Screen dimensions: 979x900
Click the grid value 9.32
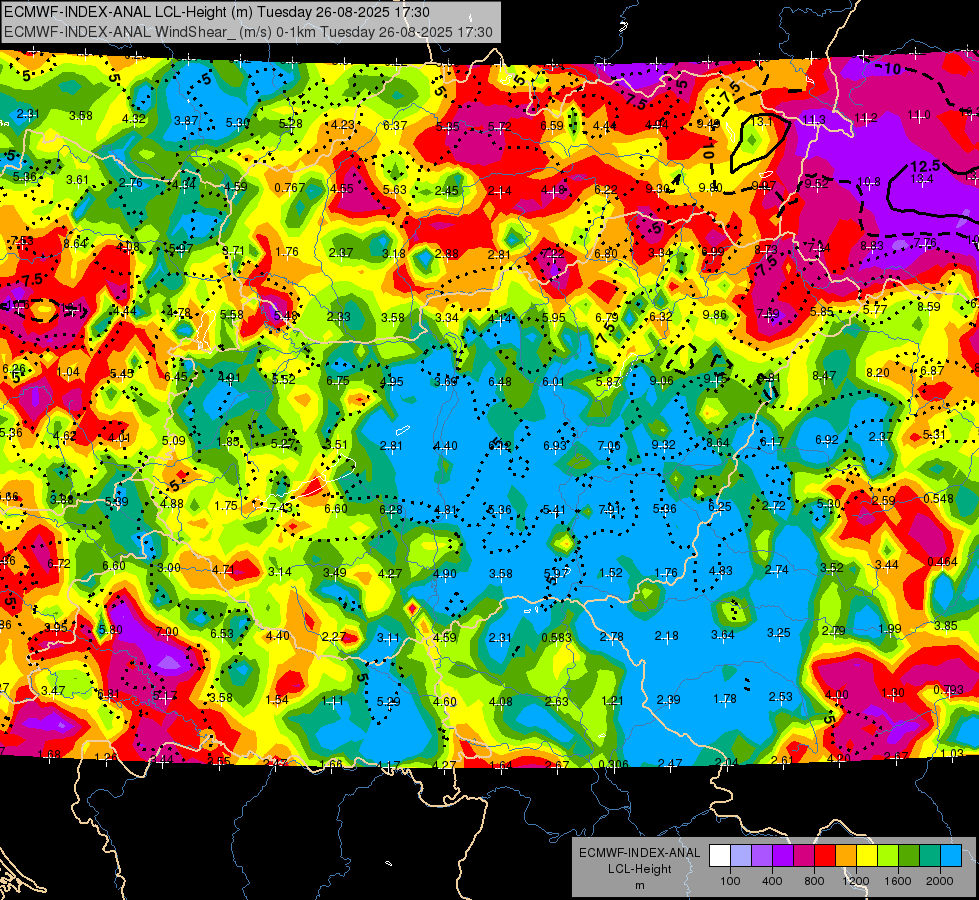(x=663, y=445)
